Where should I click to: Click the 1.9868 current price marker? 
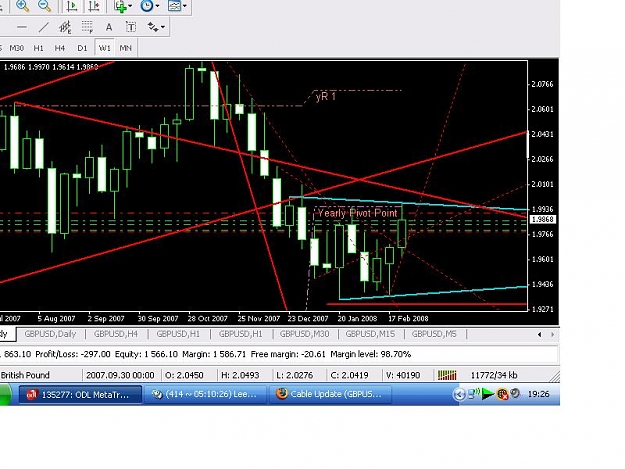click(543, 219)
